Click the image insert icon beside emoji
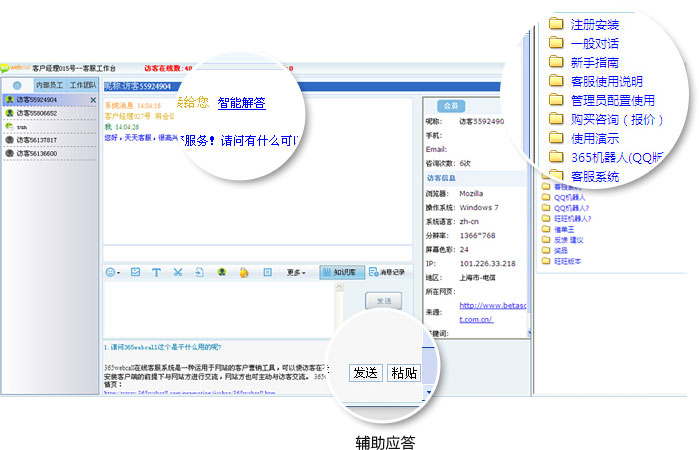Viewport: 699px width, 450px height. pos(135,271)
